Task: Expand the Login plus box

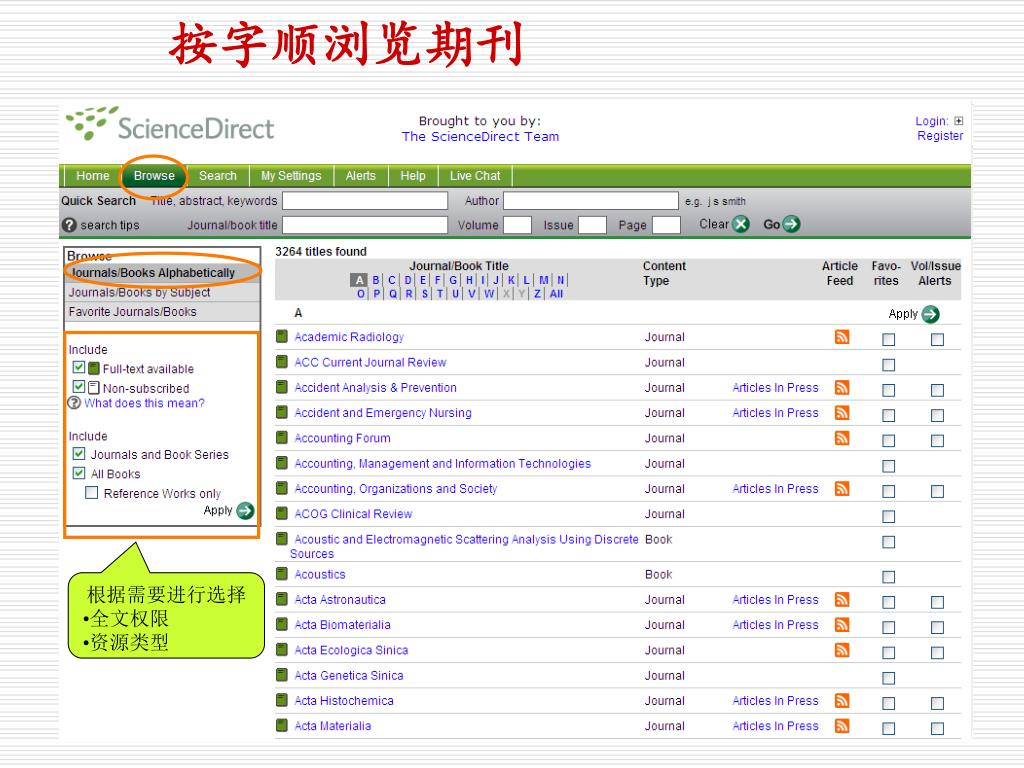Action: [x=959, y=121]
